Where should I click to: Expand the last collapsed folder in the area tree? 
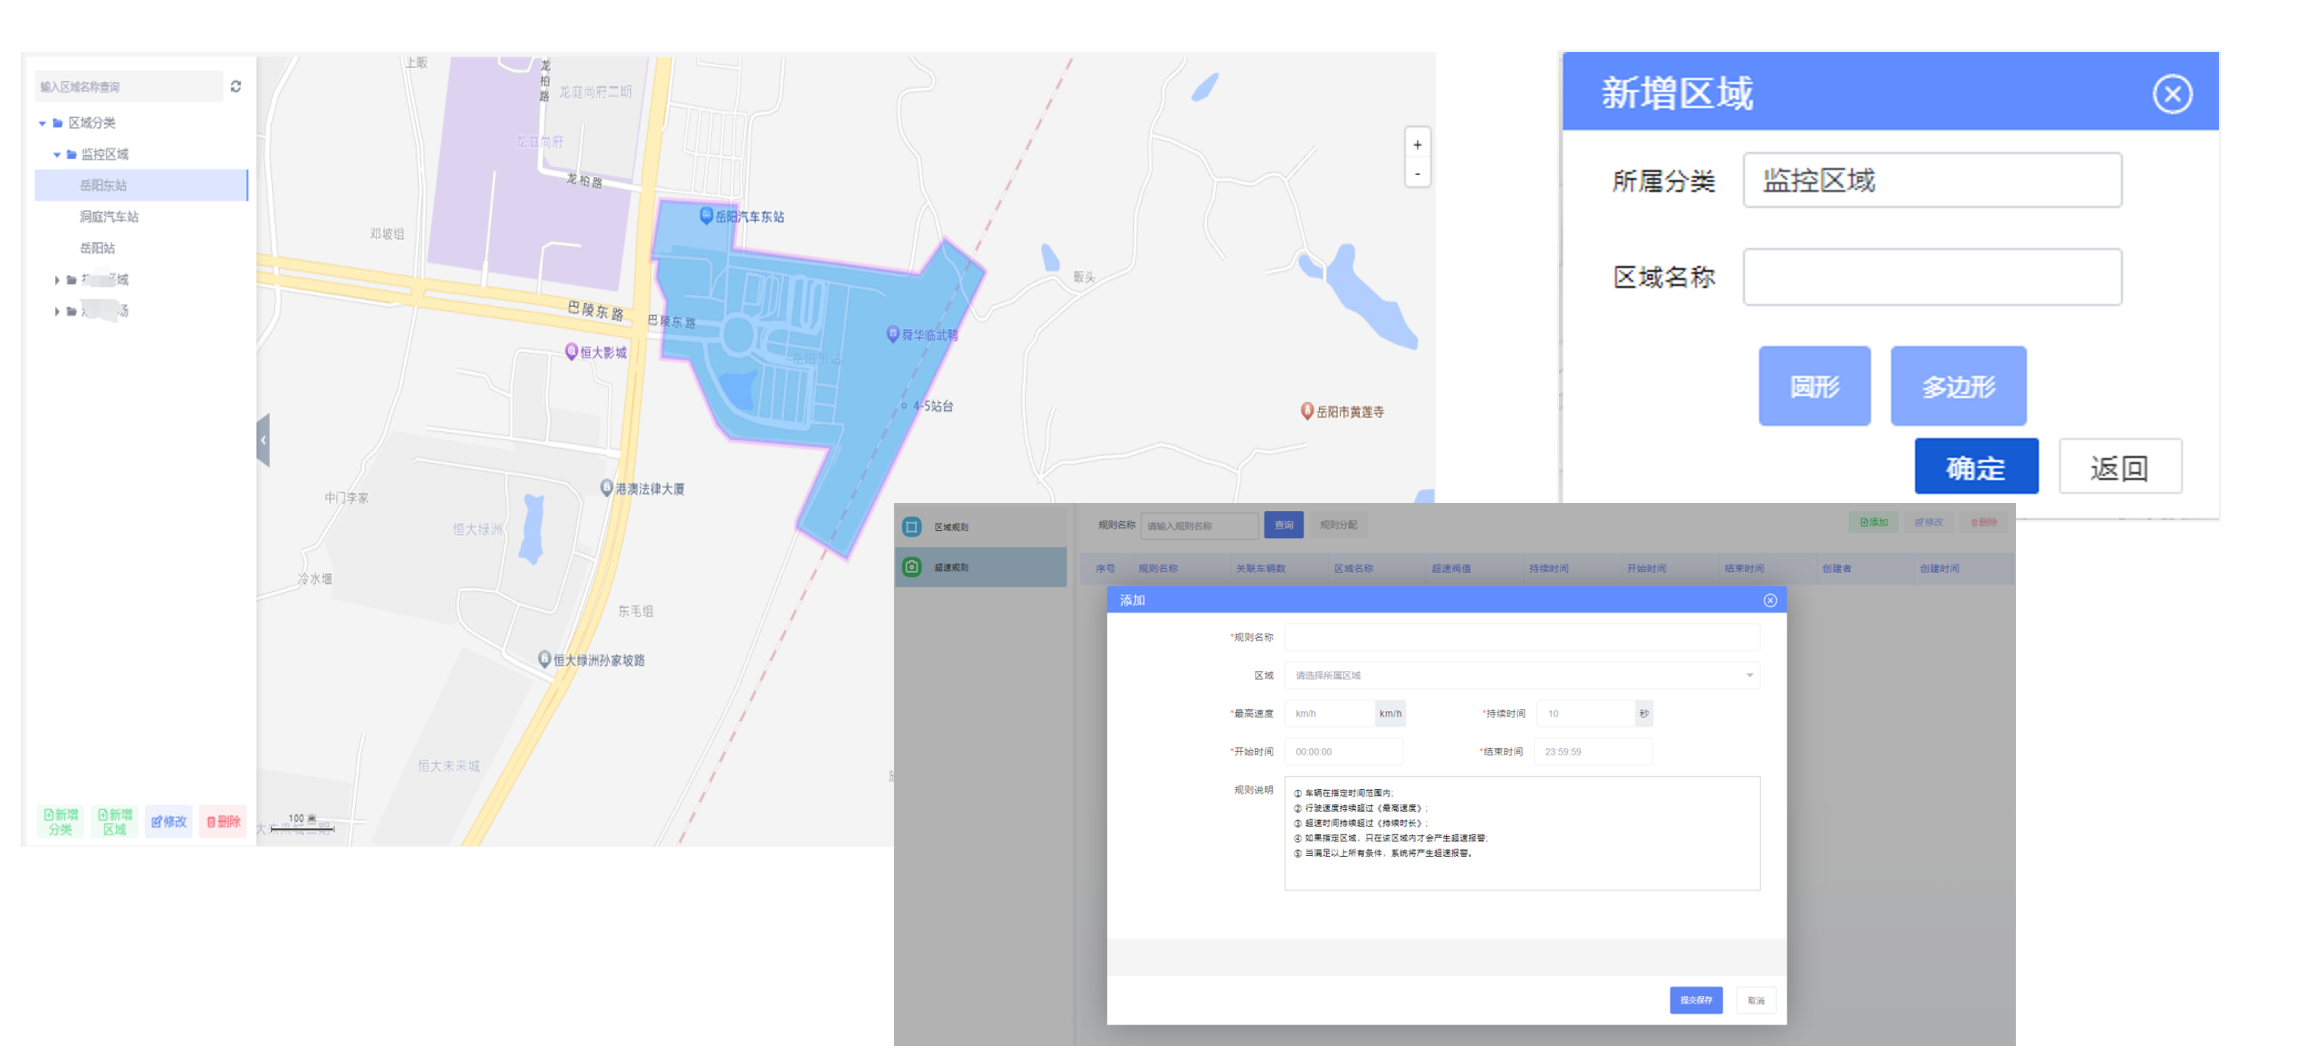(x=56, y=312)
